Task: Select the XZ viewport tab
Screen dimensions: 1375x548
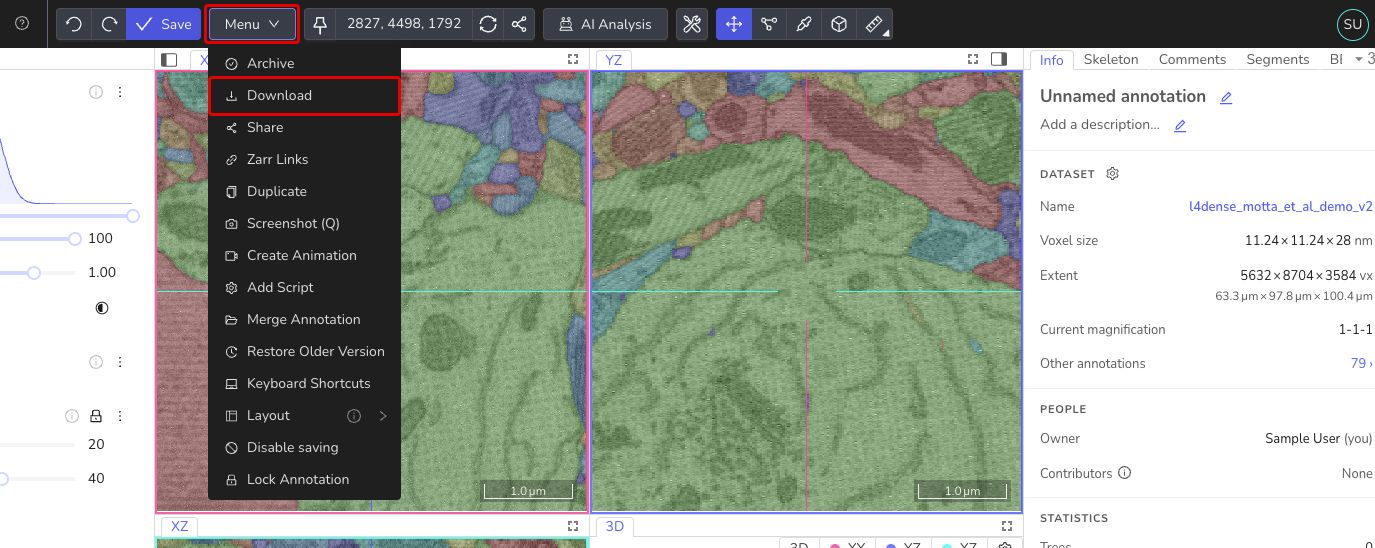Action: click(179, 526)
